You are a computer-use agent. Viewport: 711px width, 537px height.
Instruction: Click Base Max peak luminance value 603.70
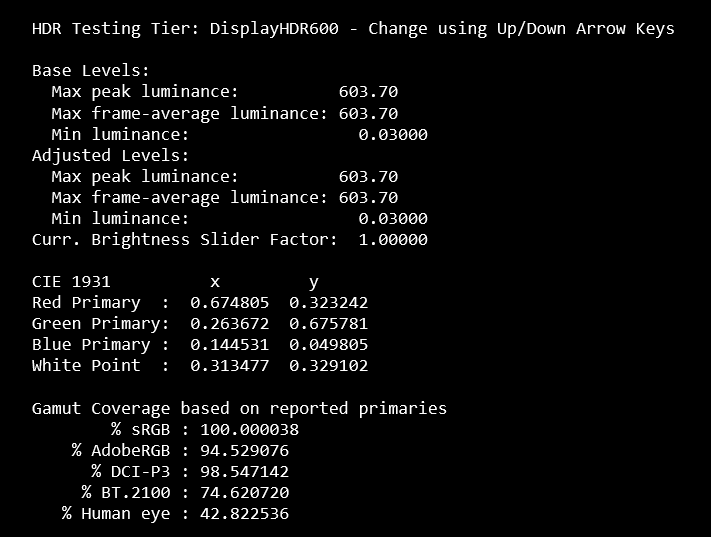368,92
